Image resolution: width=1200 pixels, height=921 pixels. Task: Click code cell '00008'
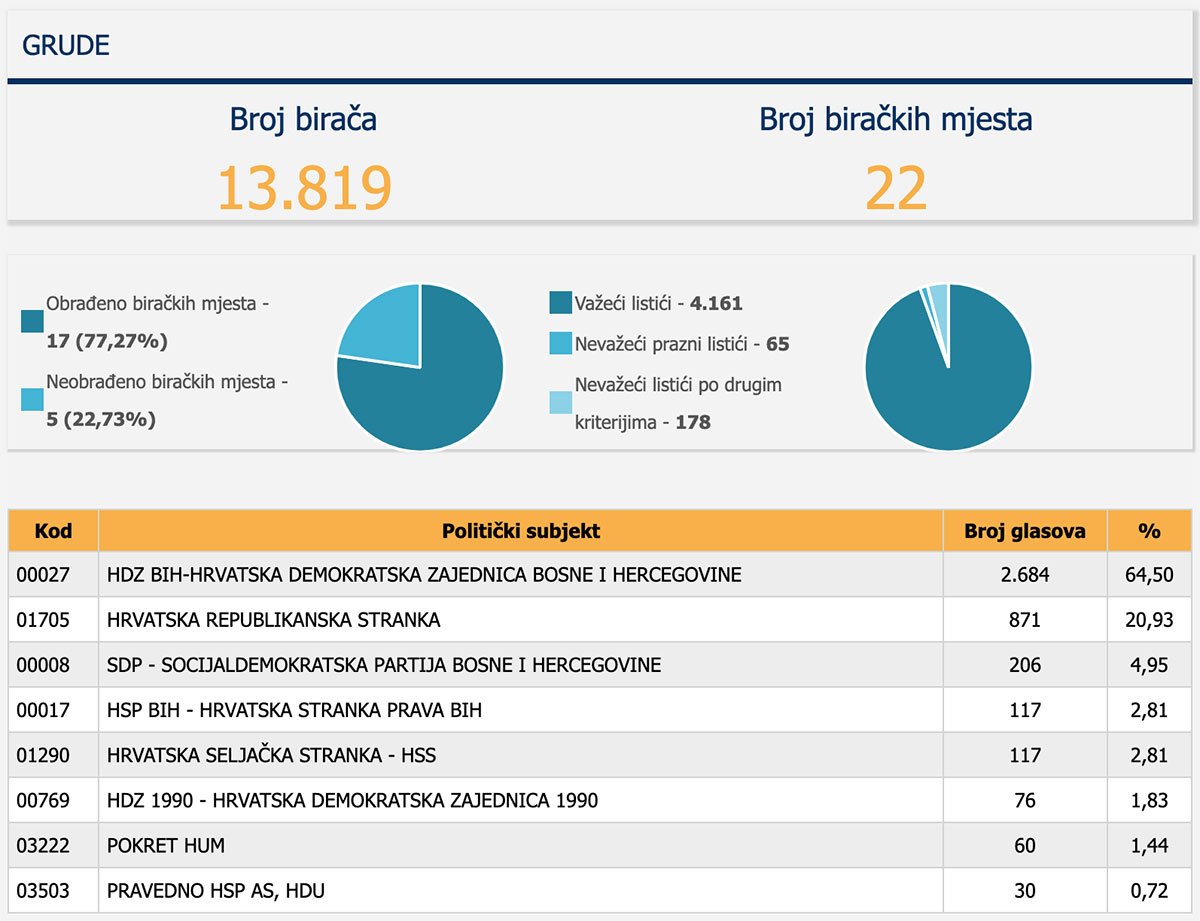click(x=53, y=665)
